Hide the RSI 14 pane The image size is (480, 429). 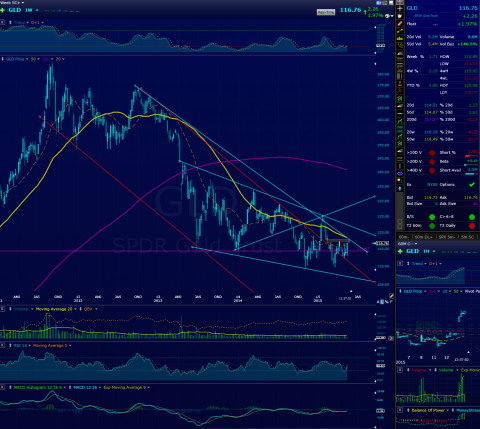(2, 346)
